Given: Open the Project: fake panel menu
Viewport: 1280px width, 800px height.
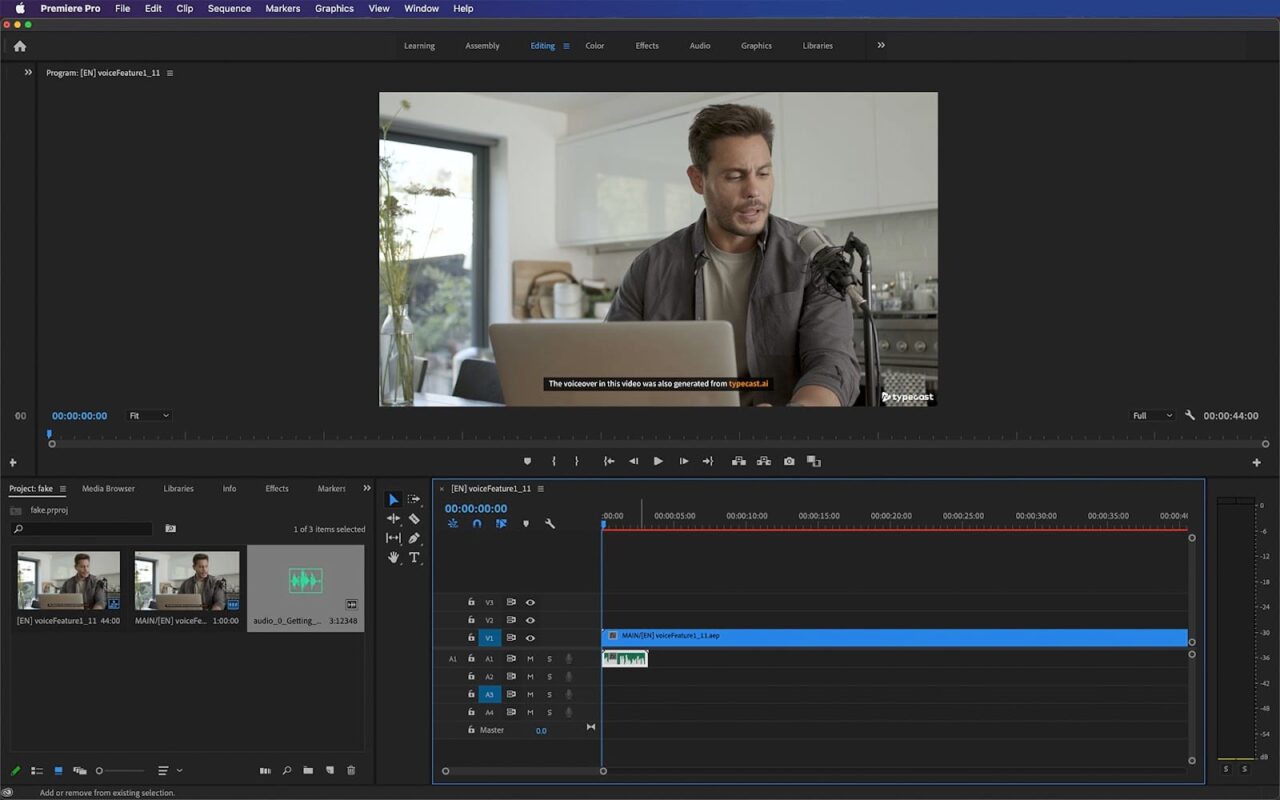Looking at the screenshot, I should pyautogui.click(x=61, y=488).
